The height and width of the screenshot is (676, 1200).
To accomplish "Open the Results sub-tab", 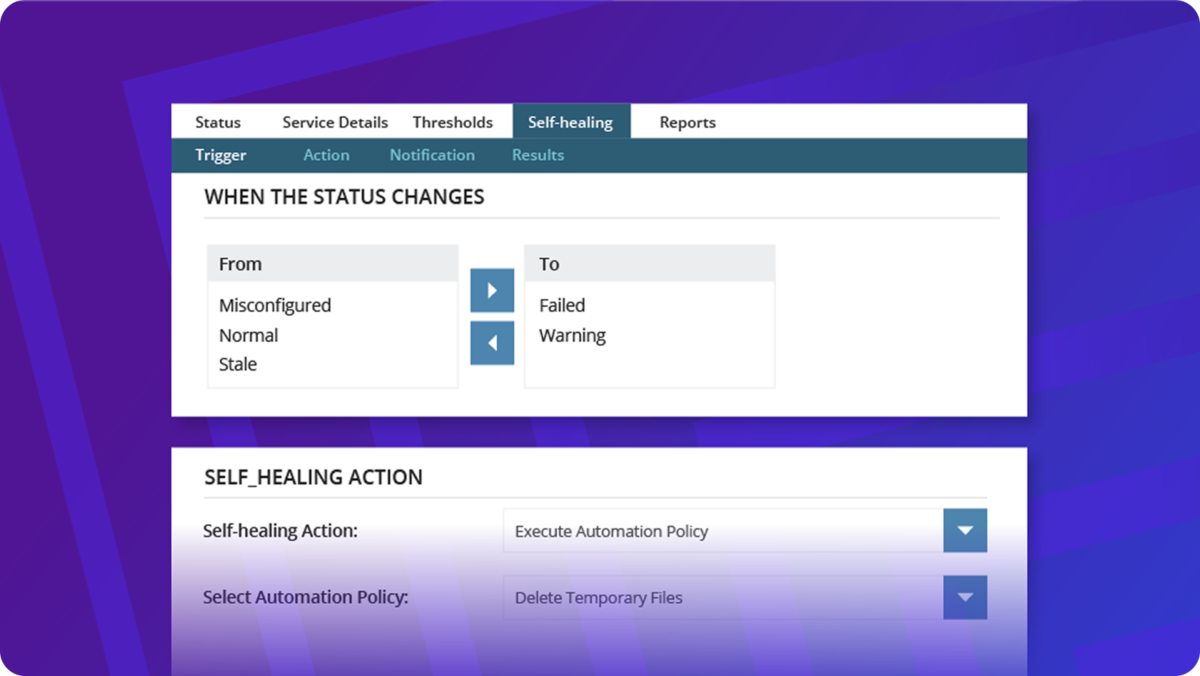I will click(538, 155).
